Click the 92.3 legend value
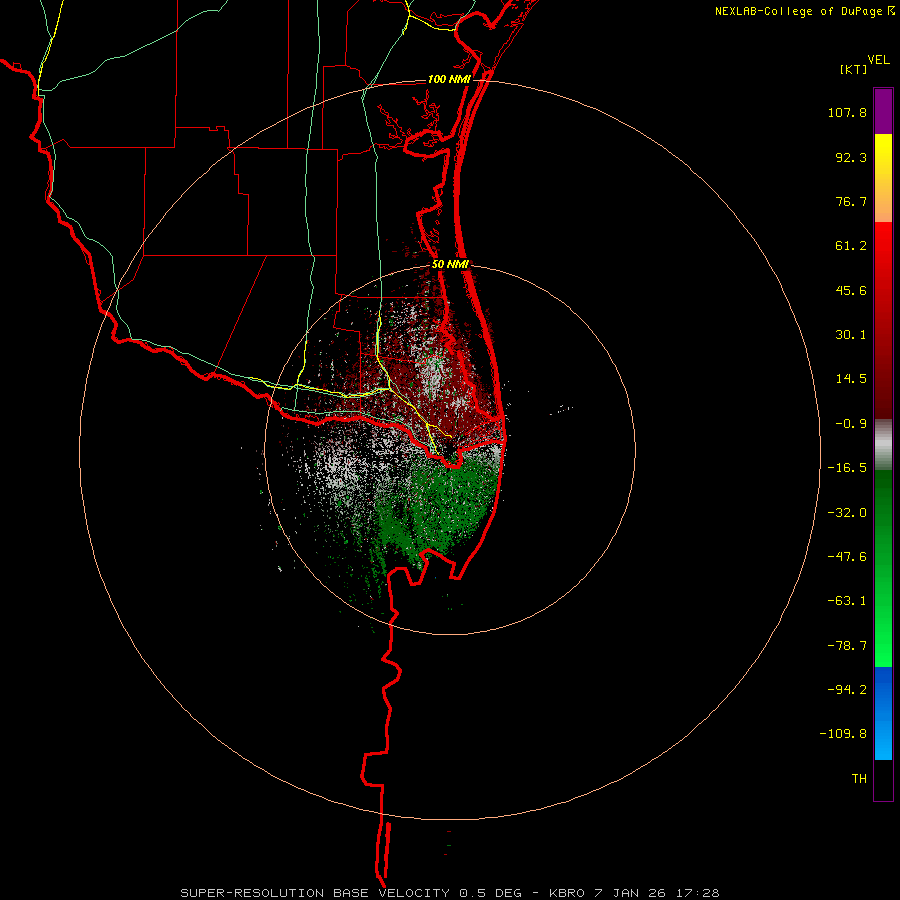900x900 pixels. [x=851, y=157]
